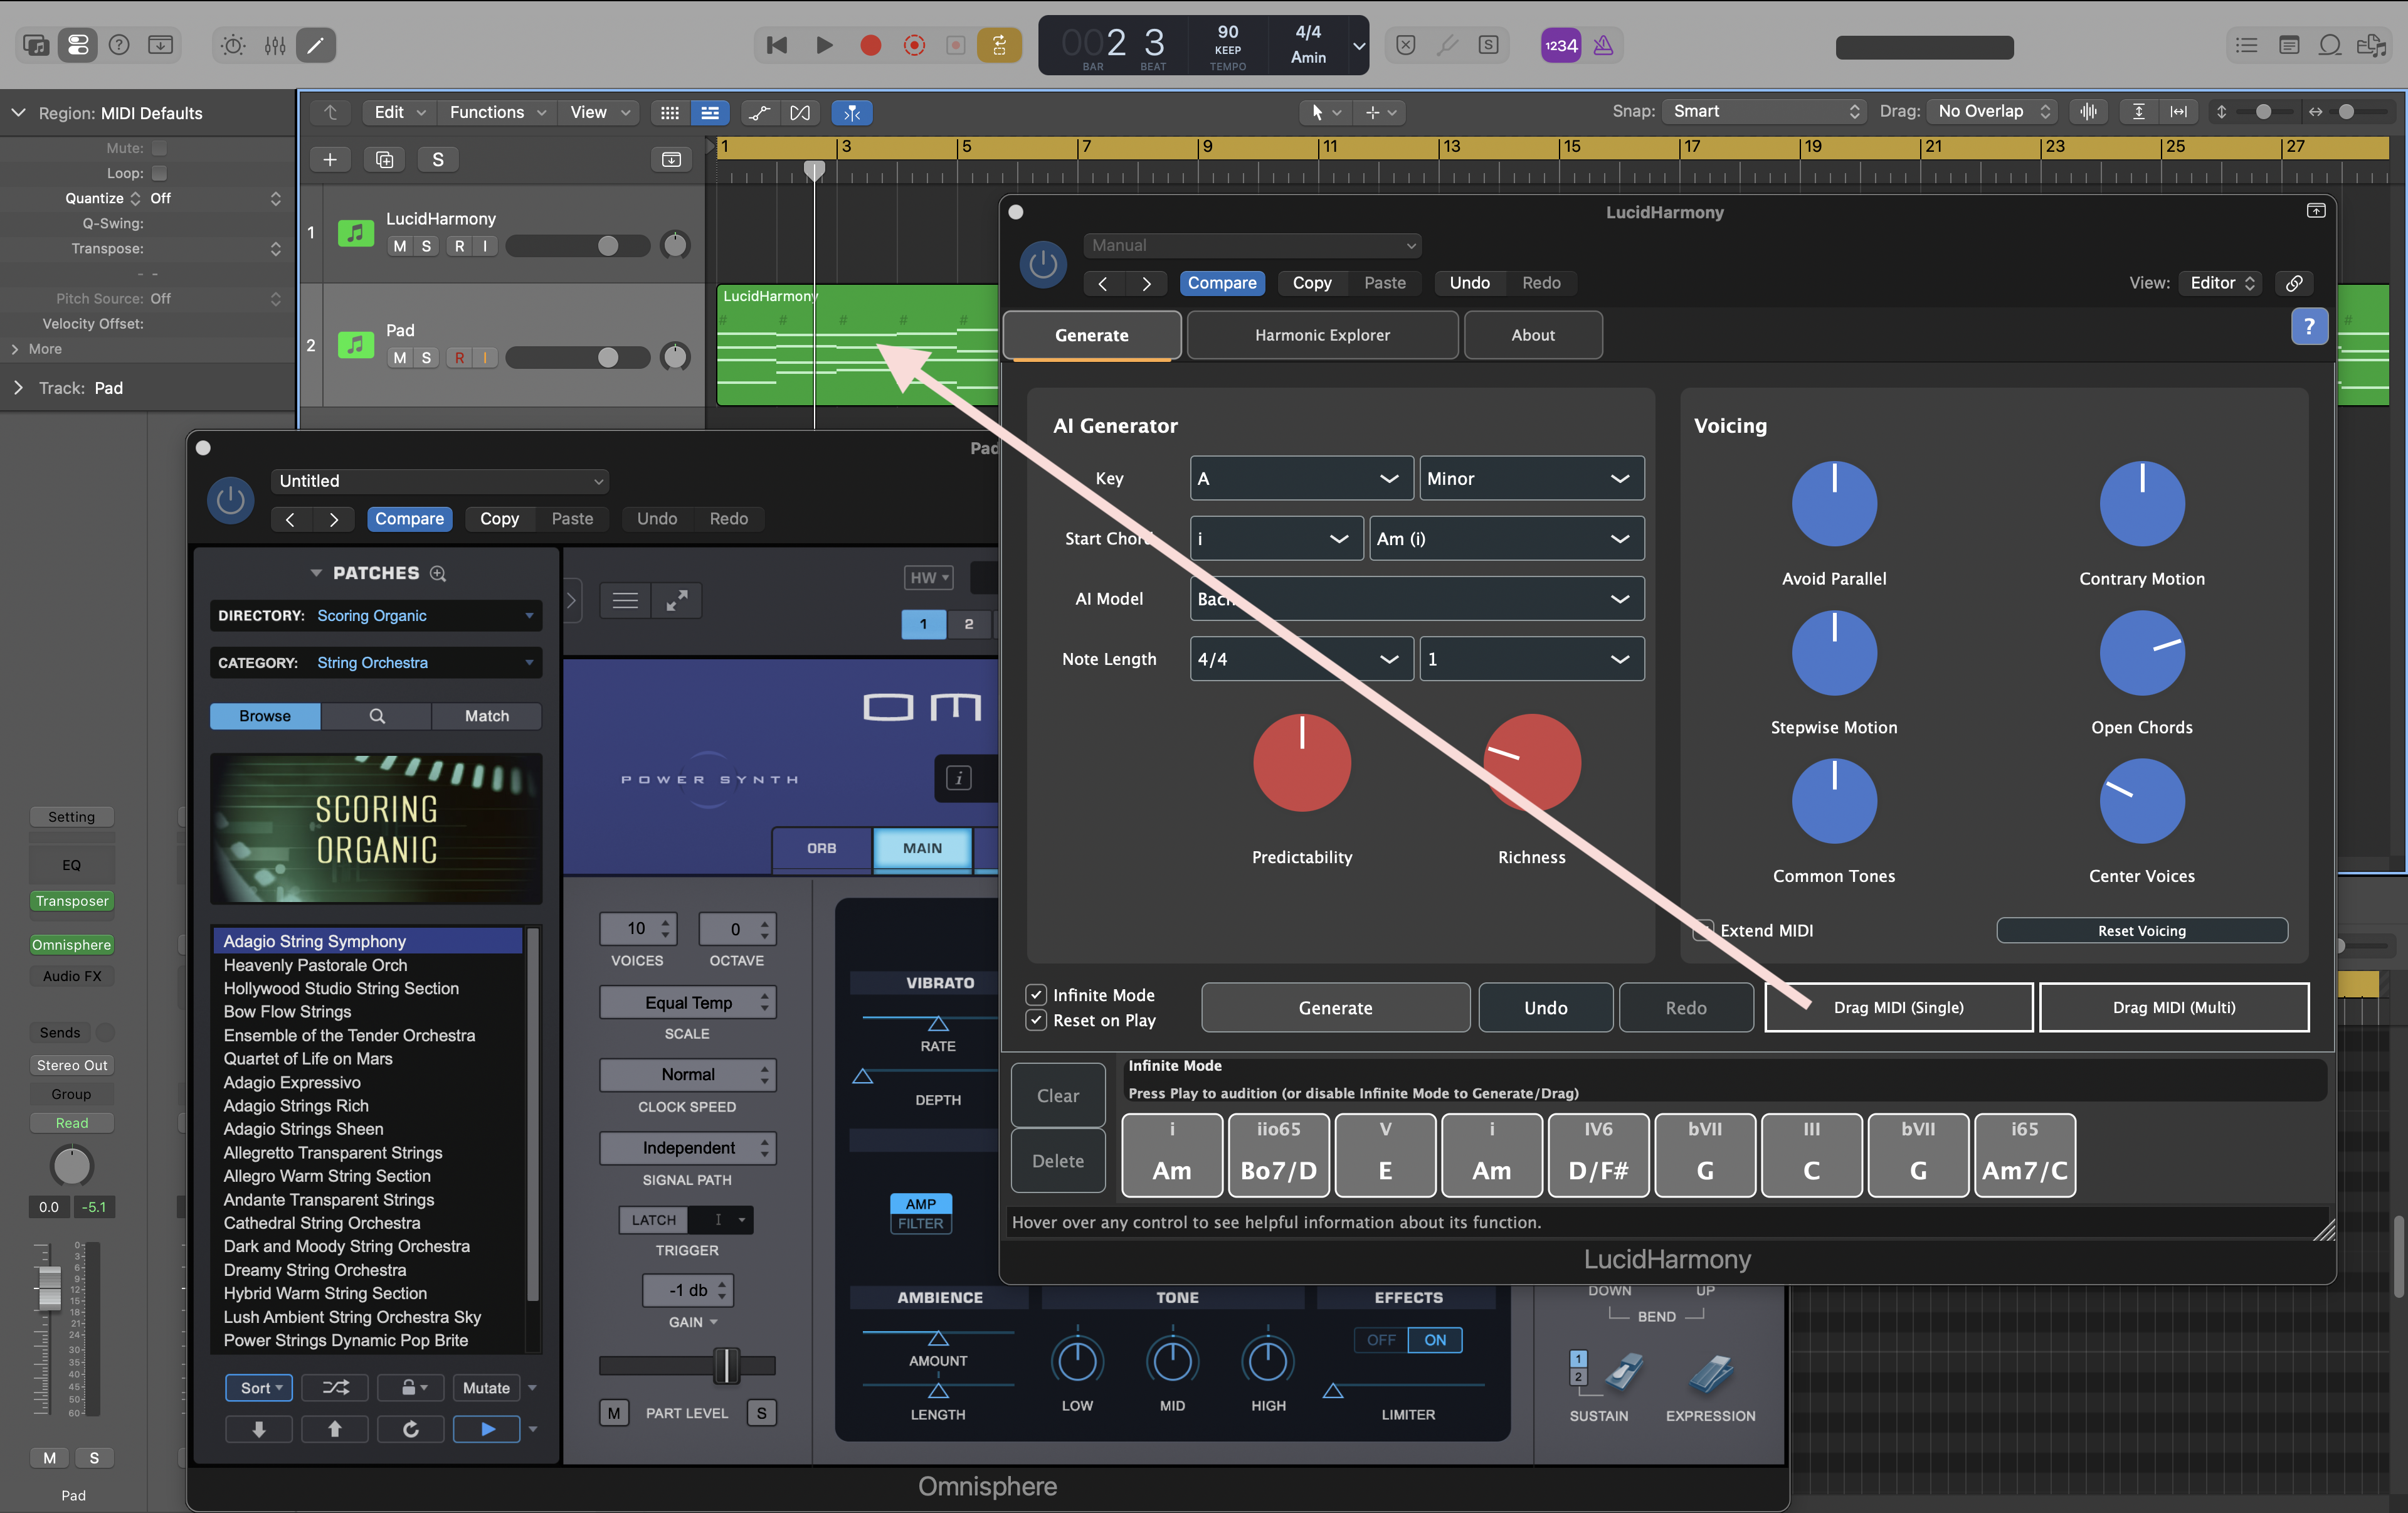Switch to the Harmonic Explorer tab
Image resolution: width=2408 pixels, height=1513 pixels.
(x=1322, y=335)
